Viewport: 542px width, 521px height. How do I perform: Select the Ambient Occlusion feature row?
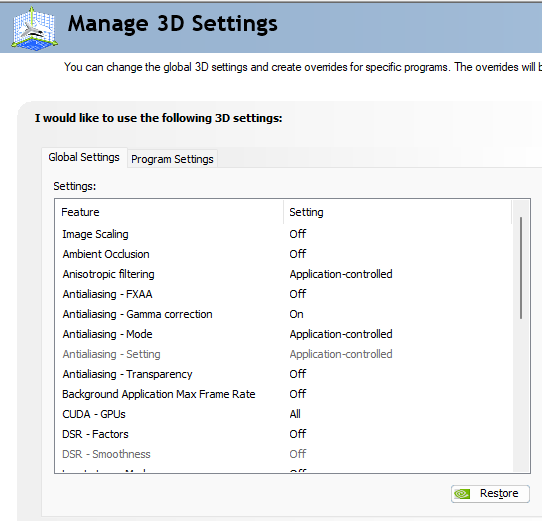point(283,254)
